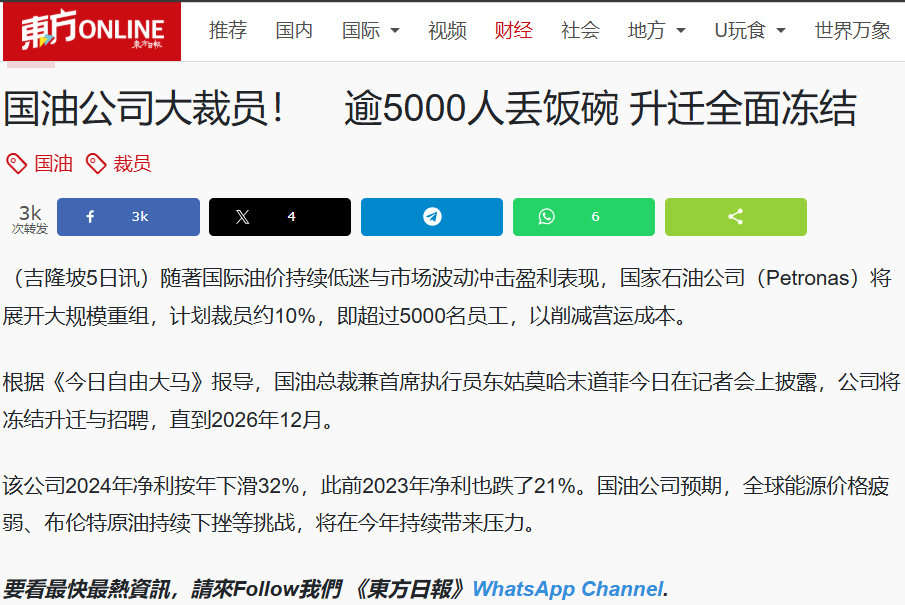Image resolution: width=905 pixels, height=605 pixels.
Task: Expand the U玩食 dropdown arrow
Action: (x=781, y=31)
